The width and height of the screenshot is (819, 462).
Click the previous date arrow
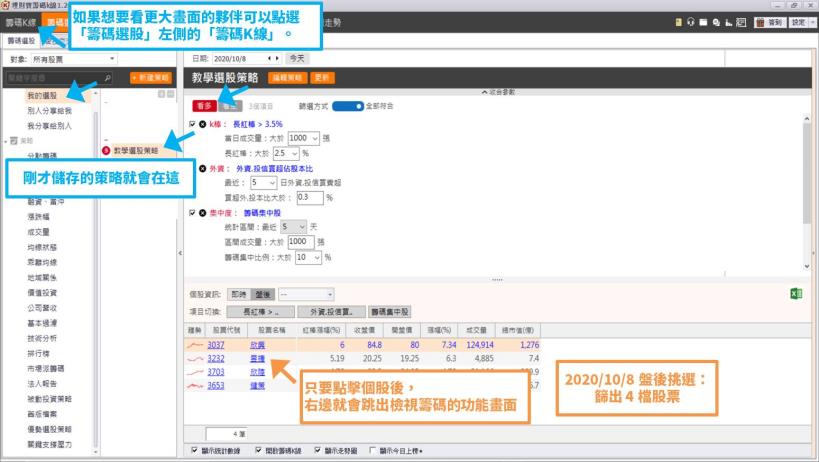click(270, 58)
